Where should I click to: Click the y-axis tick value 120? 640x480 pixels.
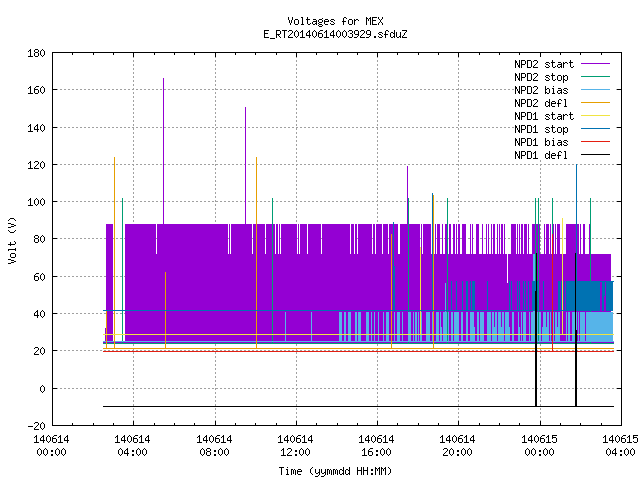point(36,165)
